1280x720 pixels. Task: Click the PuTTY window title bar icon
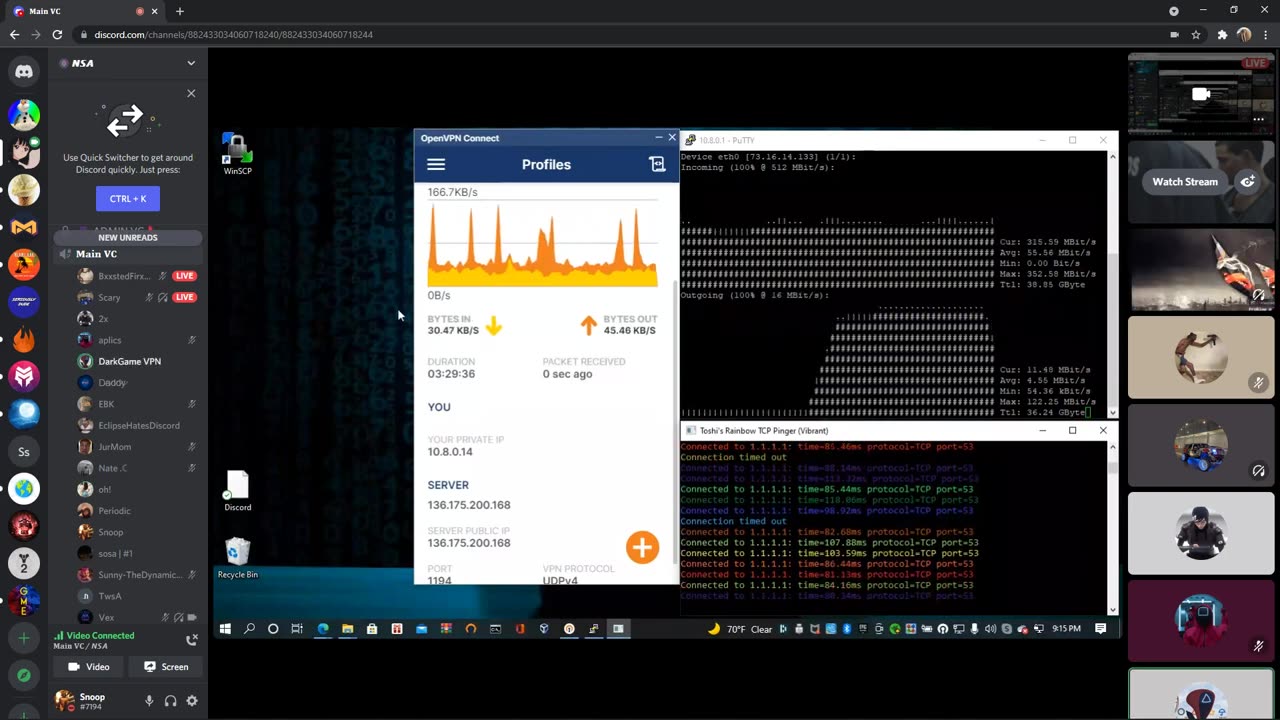[x=690, y=140]
